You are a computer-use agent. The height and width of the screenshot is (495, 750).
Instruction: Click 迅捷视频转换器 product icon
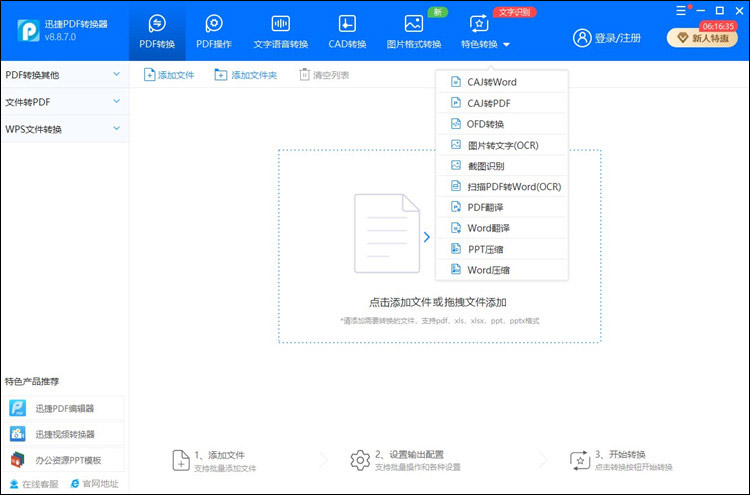(x=18, y=434)
